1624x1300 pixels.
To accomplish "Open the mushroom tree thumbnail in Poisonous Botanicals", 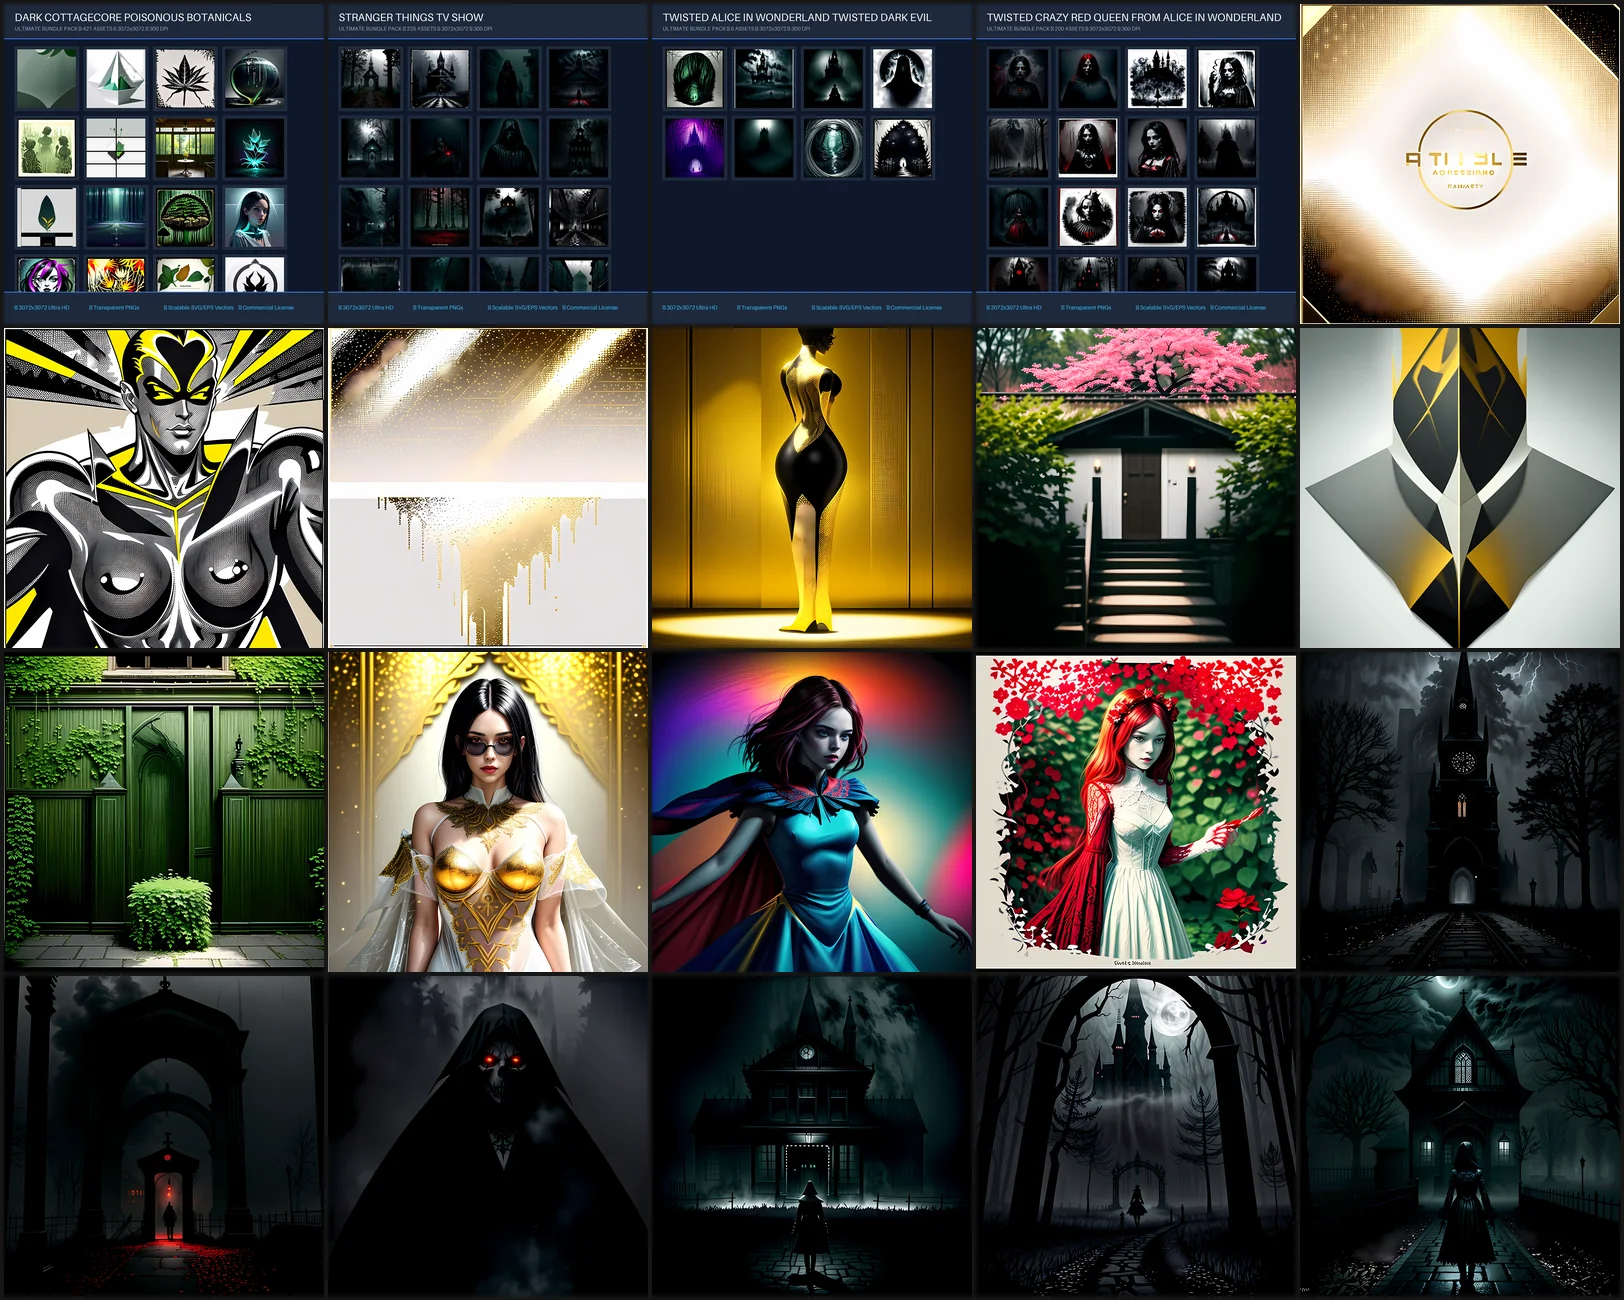I will coord(185,217).
